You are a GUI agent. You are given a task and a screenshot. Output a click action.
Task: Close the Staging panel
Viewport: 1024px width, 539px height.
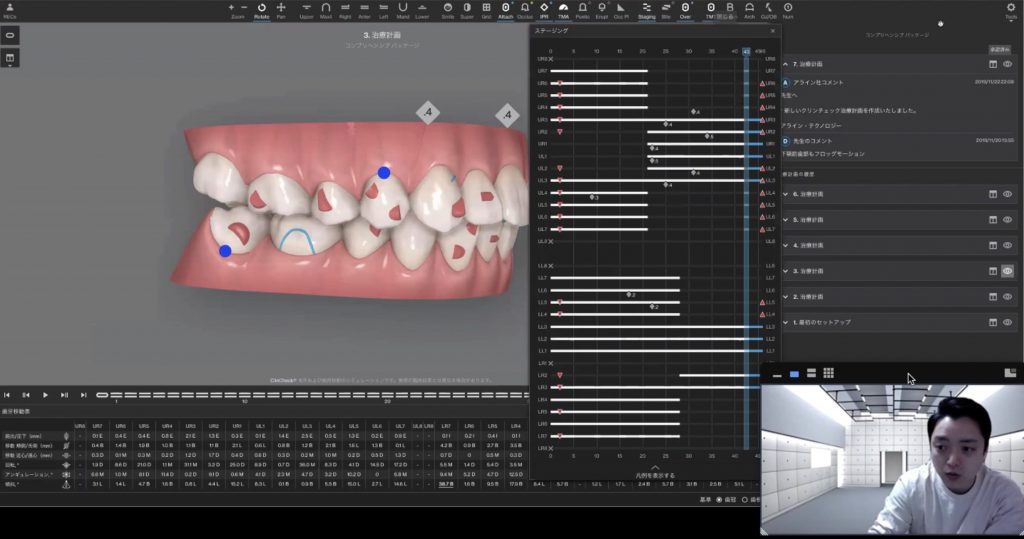(773, 31)
